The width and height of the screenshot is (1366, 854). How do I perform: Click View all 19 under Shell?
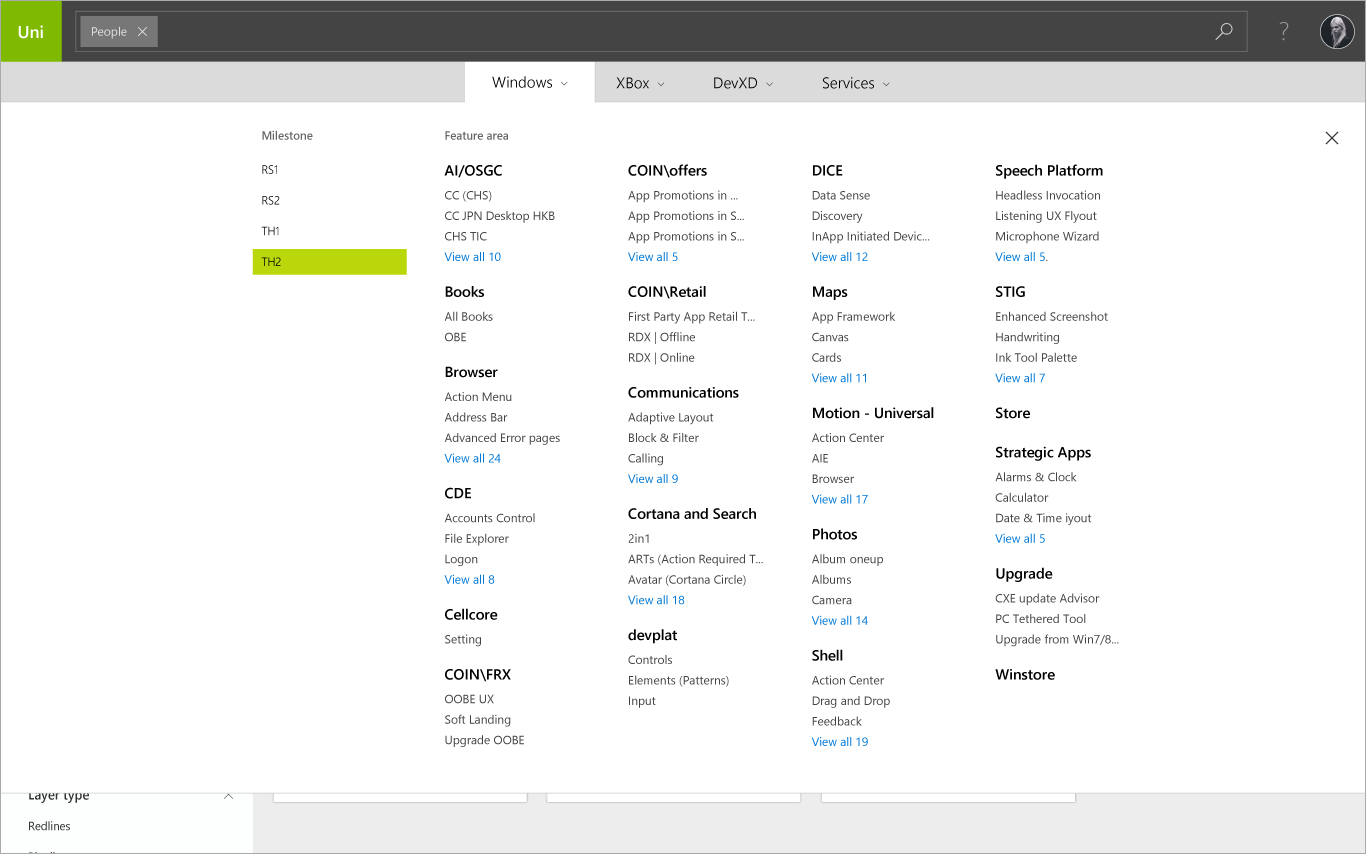click(840, 742)
